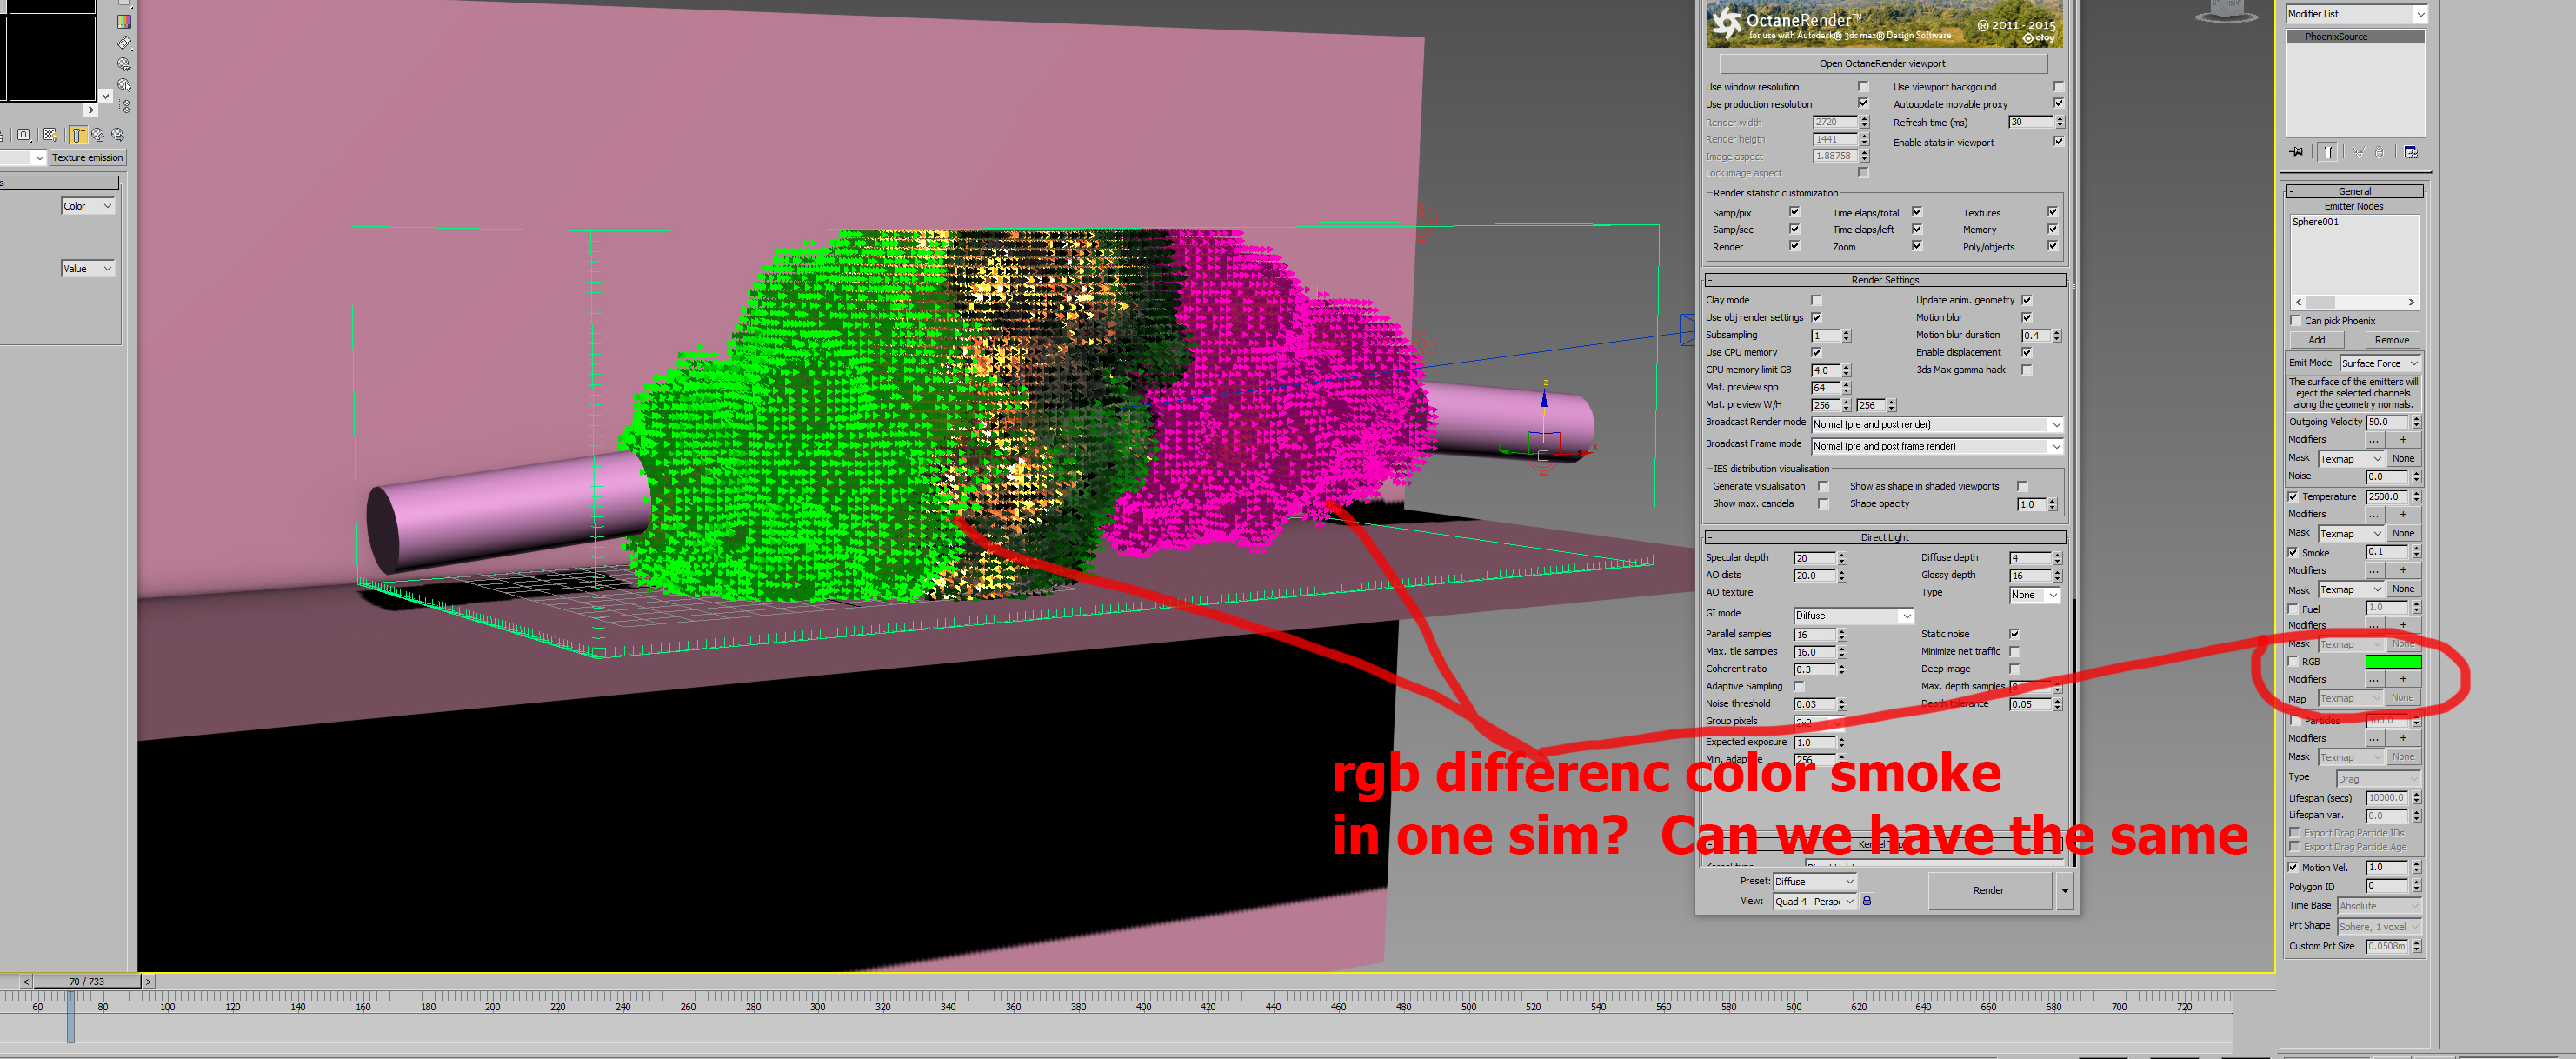Toggle the Motion blur checkbox
The height and width of the screenshot is (1059, 2576).
2026,318
